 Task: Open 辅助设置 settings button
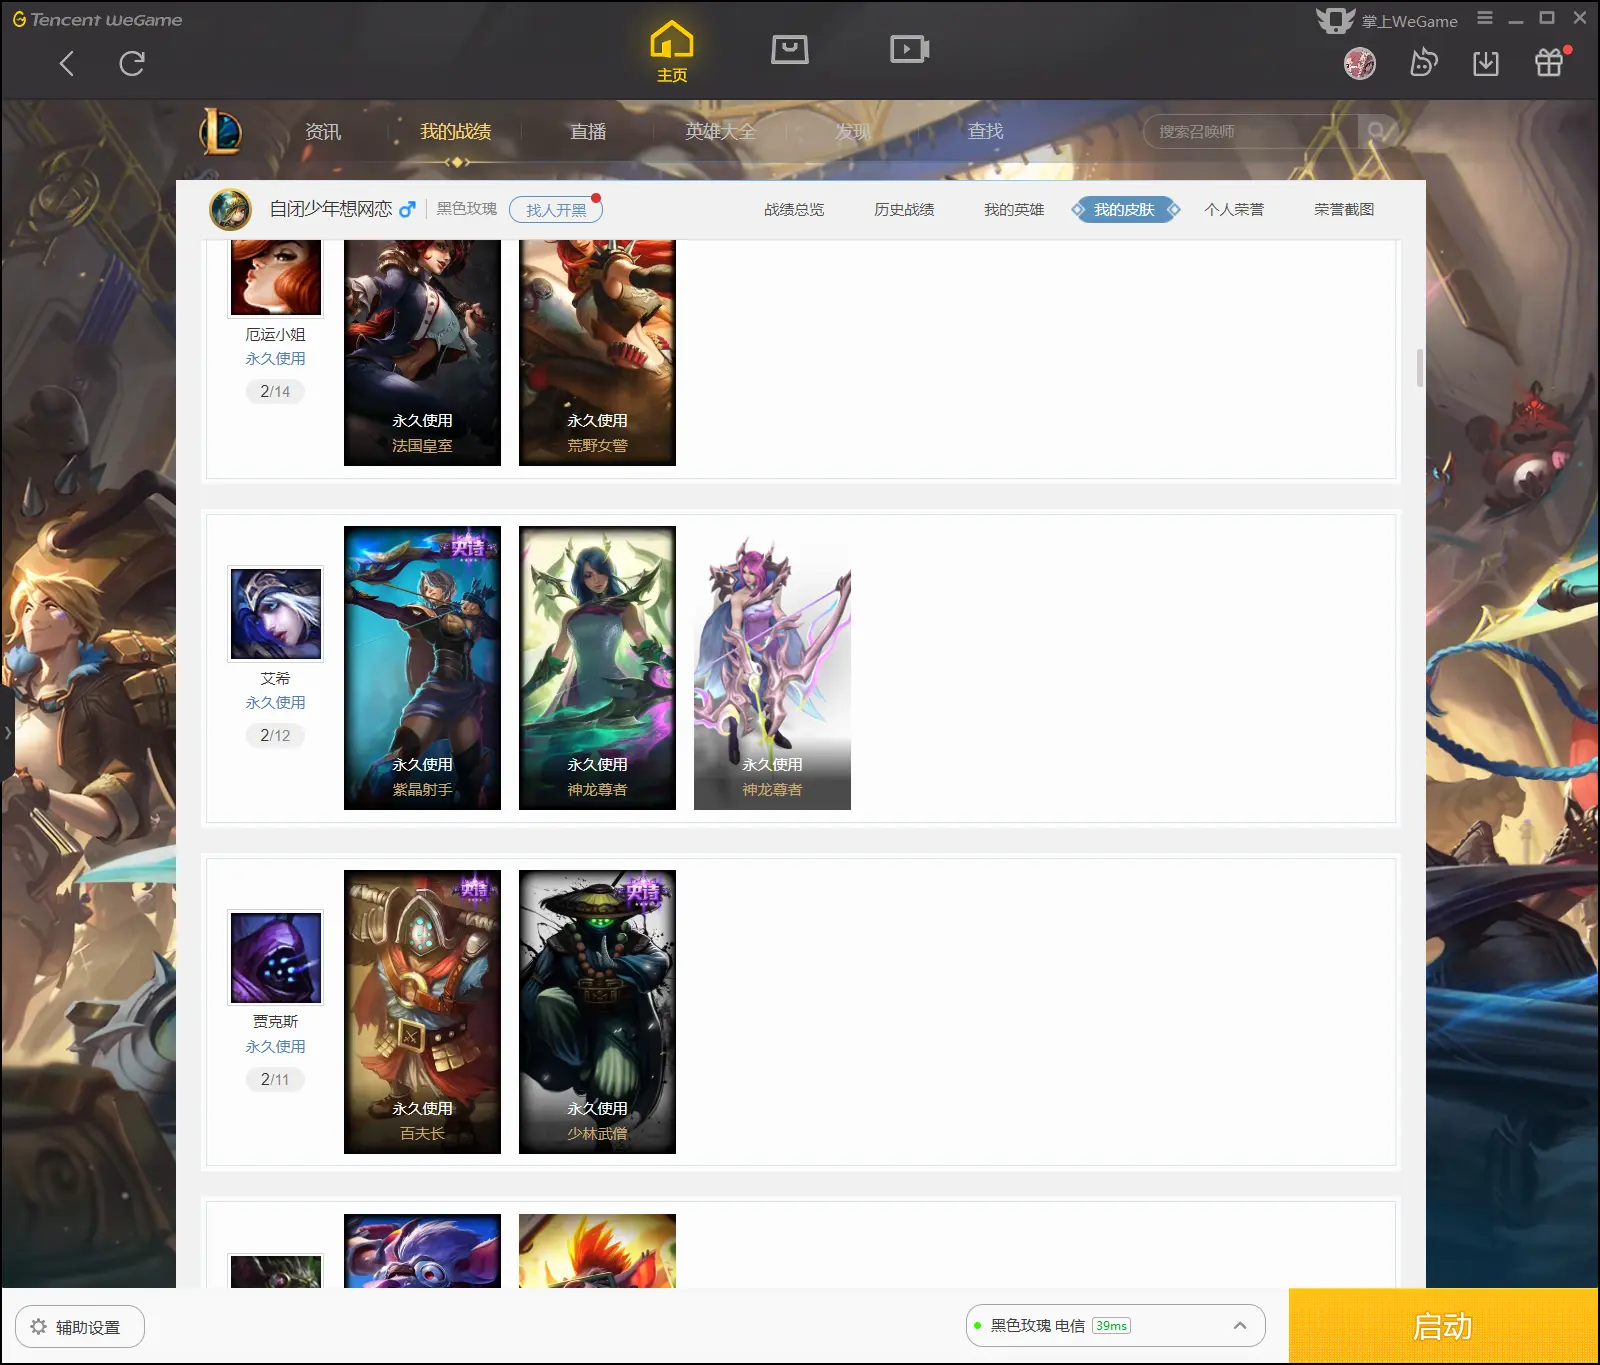[x=80, y=1326]
